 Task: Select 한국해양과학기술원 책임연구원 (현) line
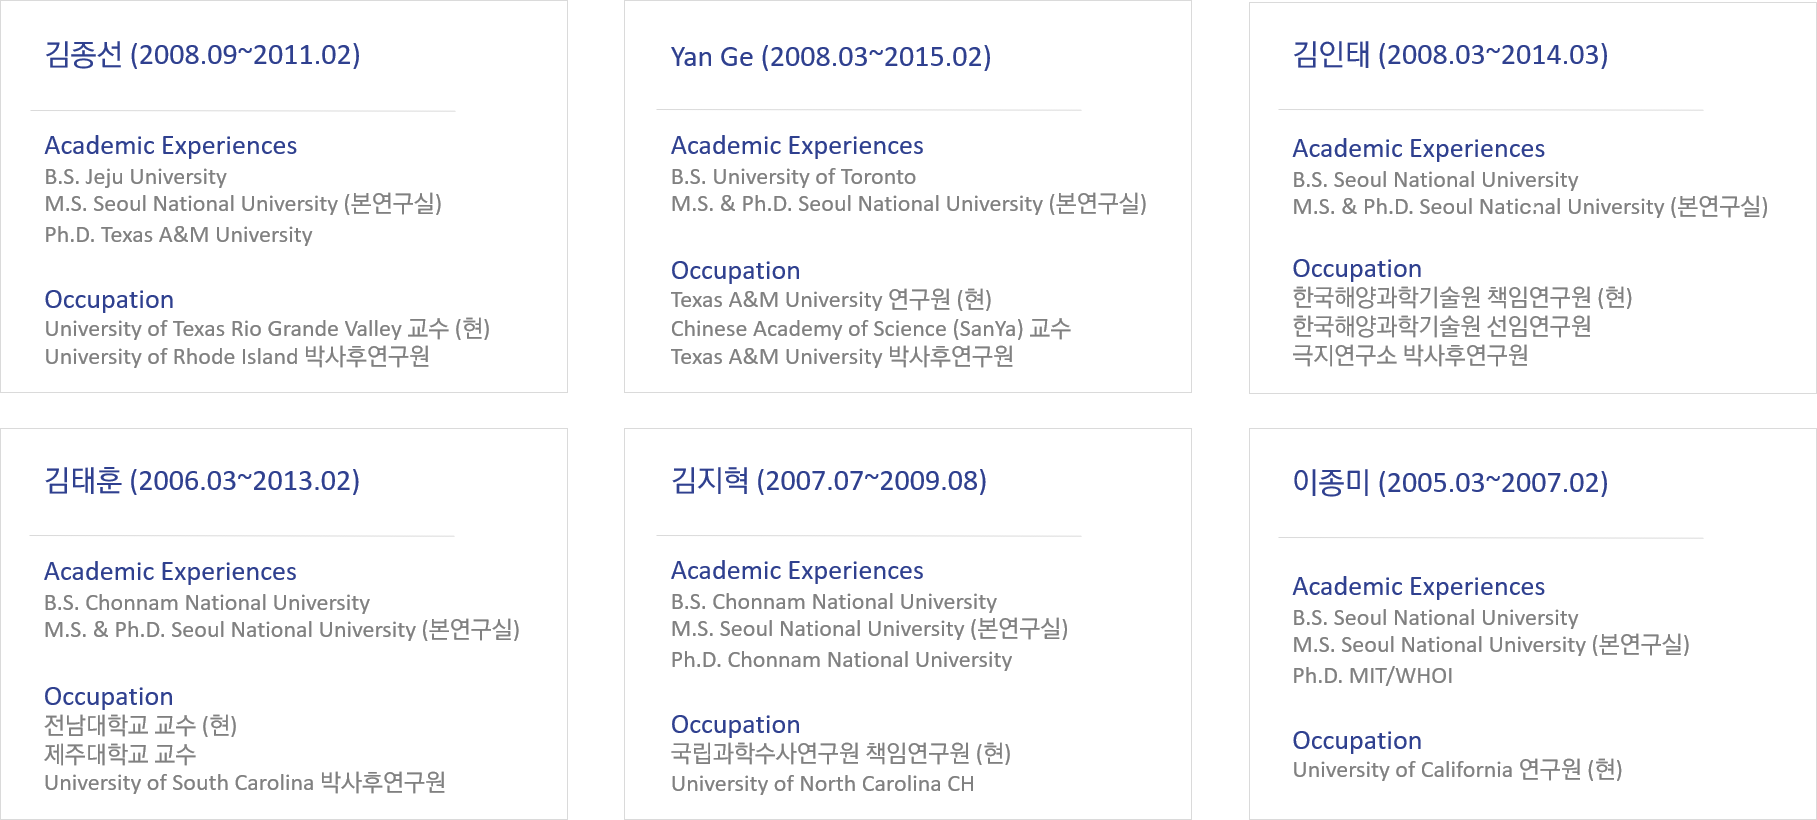tap(1462, 297)
